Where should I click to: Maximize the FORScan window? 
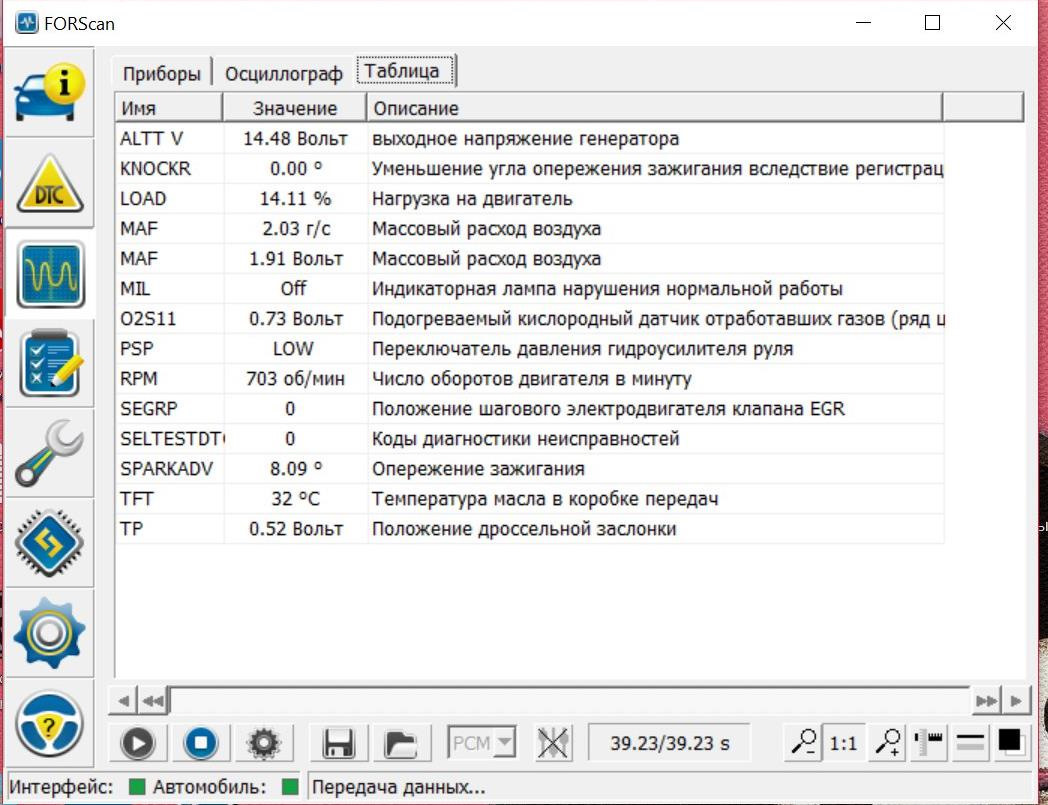(x=932, y=23)
